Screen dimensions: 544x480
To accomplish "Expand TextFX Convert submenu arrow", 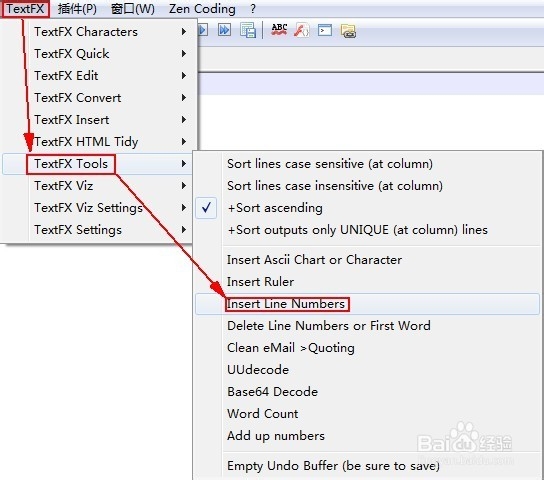I will tap(184, 97).
